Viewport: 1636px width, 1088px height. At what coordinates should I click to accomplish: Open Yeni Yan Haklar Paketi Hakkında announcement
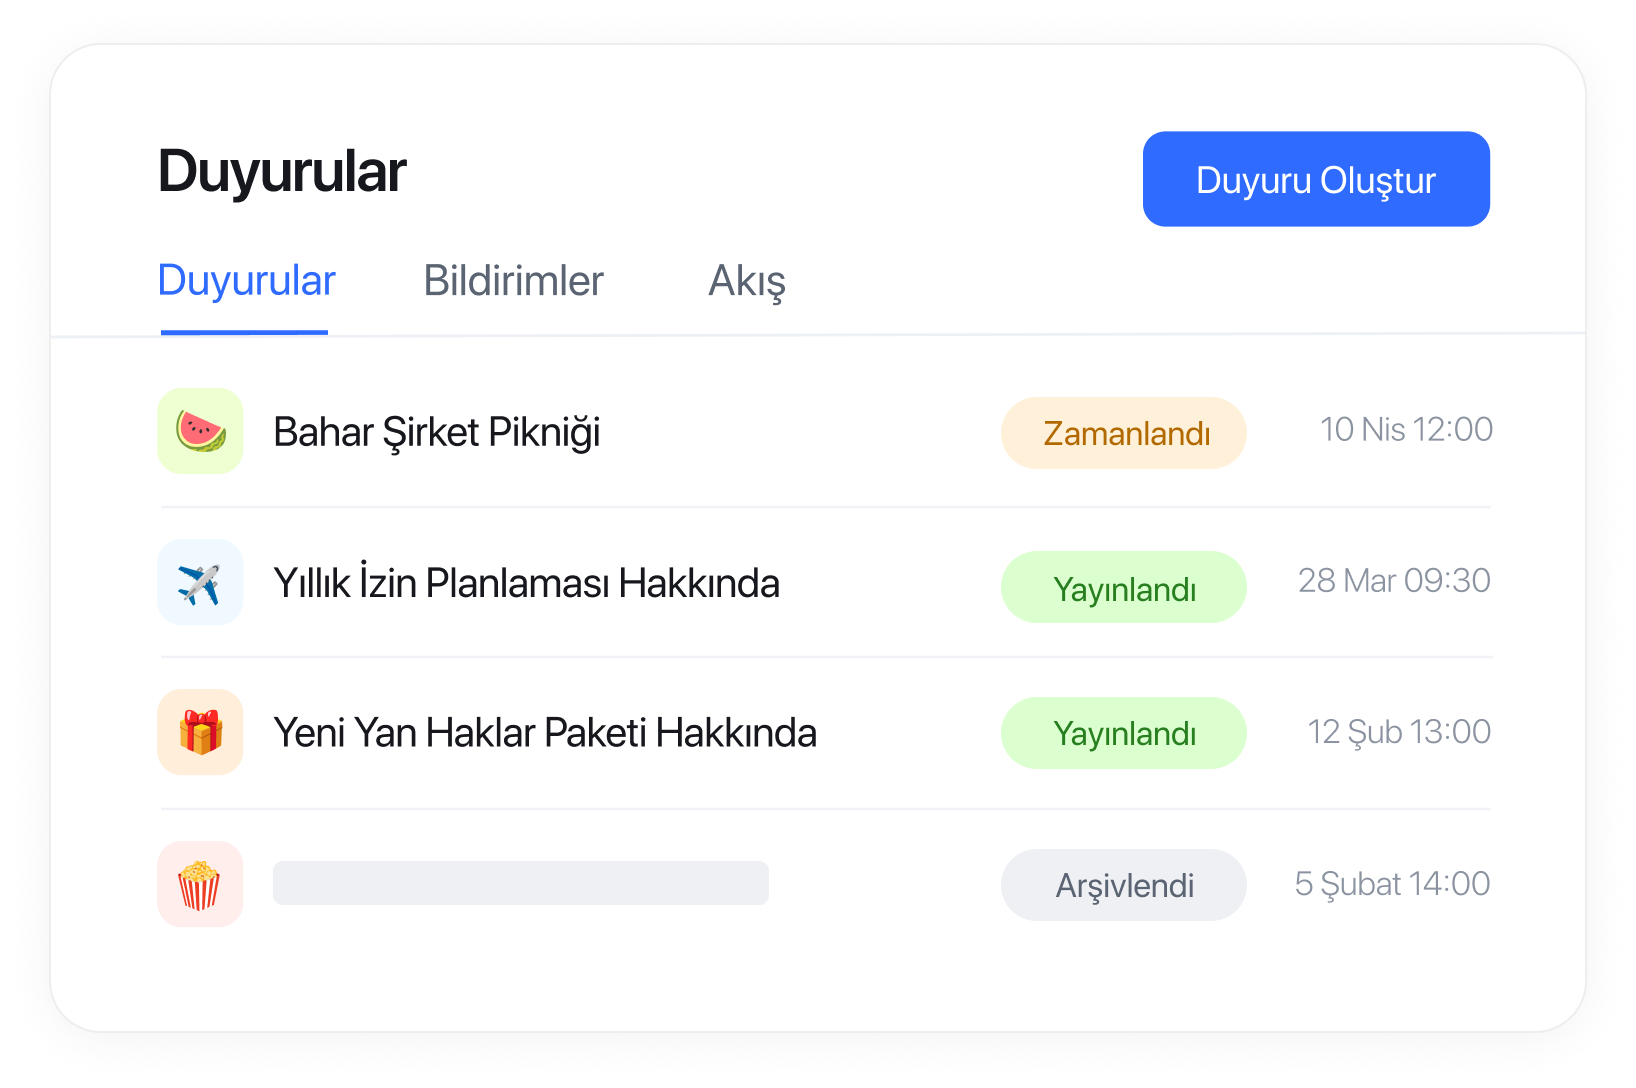tap(545, 733)
